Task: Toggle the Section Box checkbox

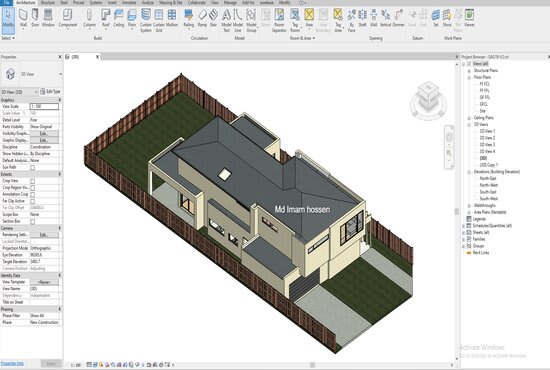Action: pyautogui.click(x=33, y=222)
